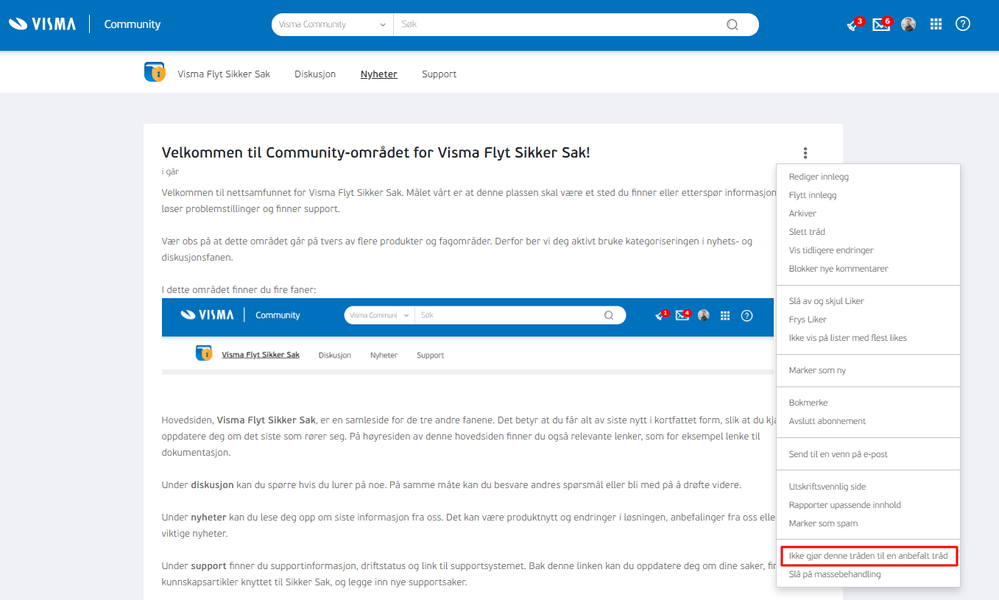
Task: Click the Visma logo in header
Action: click(42, 24)
